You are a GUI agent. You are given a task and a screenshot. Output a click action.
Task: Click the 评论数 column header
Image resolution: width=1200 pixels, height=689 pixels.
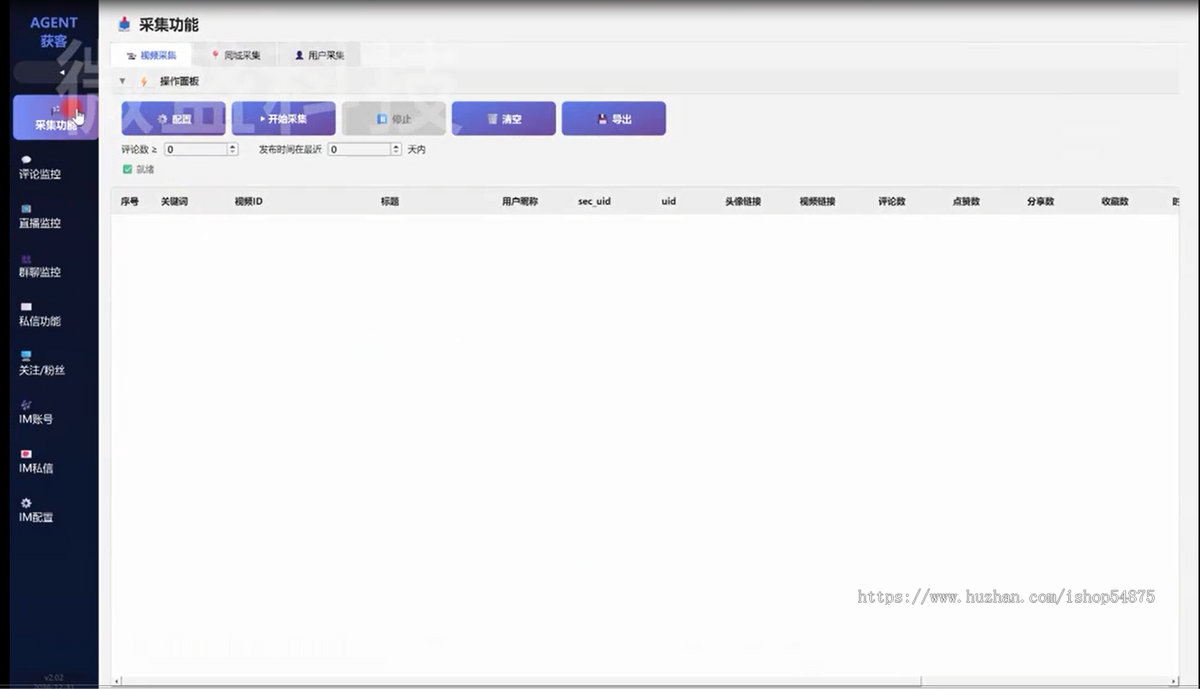892,201
